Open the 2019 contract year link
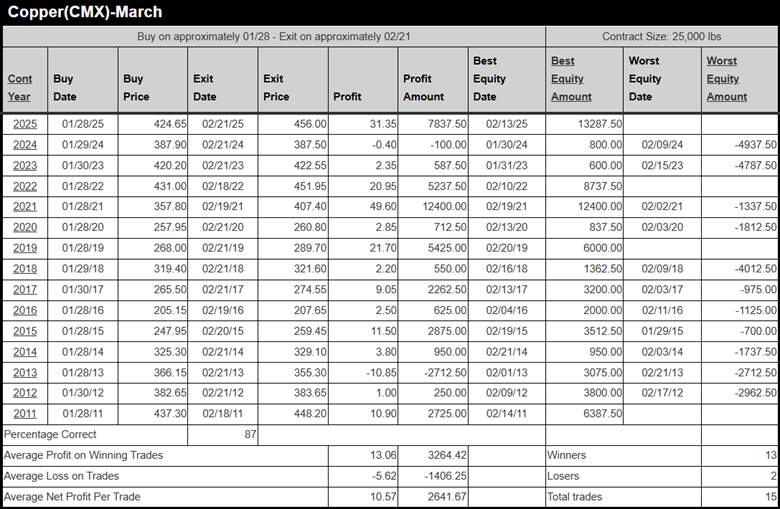The width and height of the screenshot is (780, 509). 25,248
